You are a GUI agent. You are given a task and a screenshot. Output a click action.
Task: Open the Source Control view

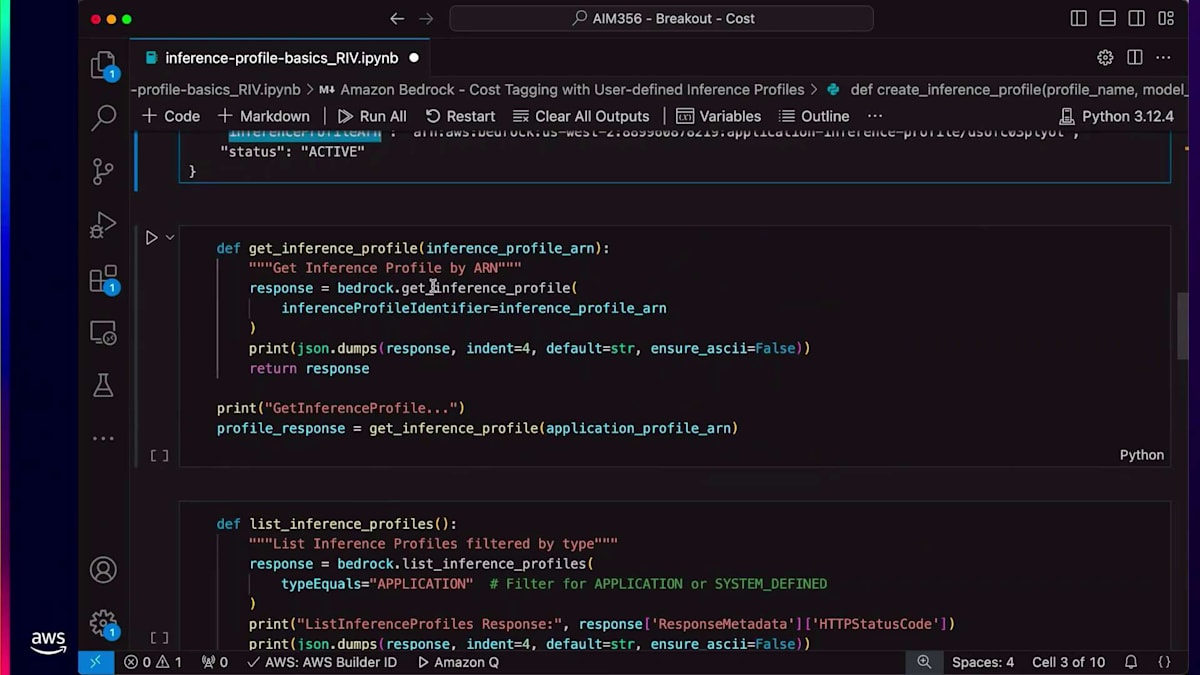tap(104, 171)
